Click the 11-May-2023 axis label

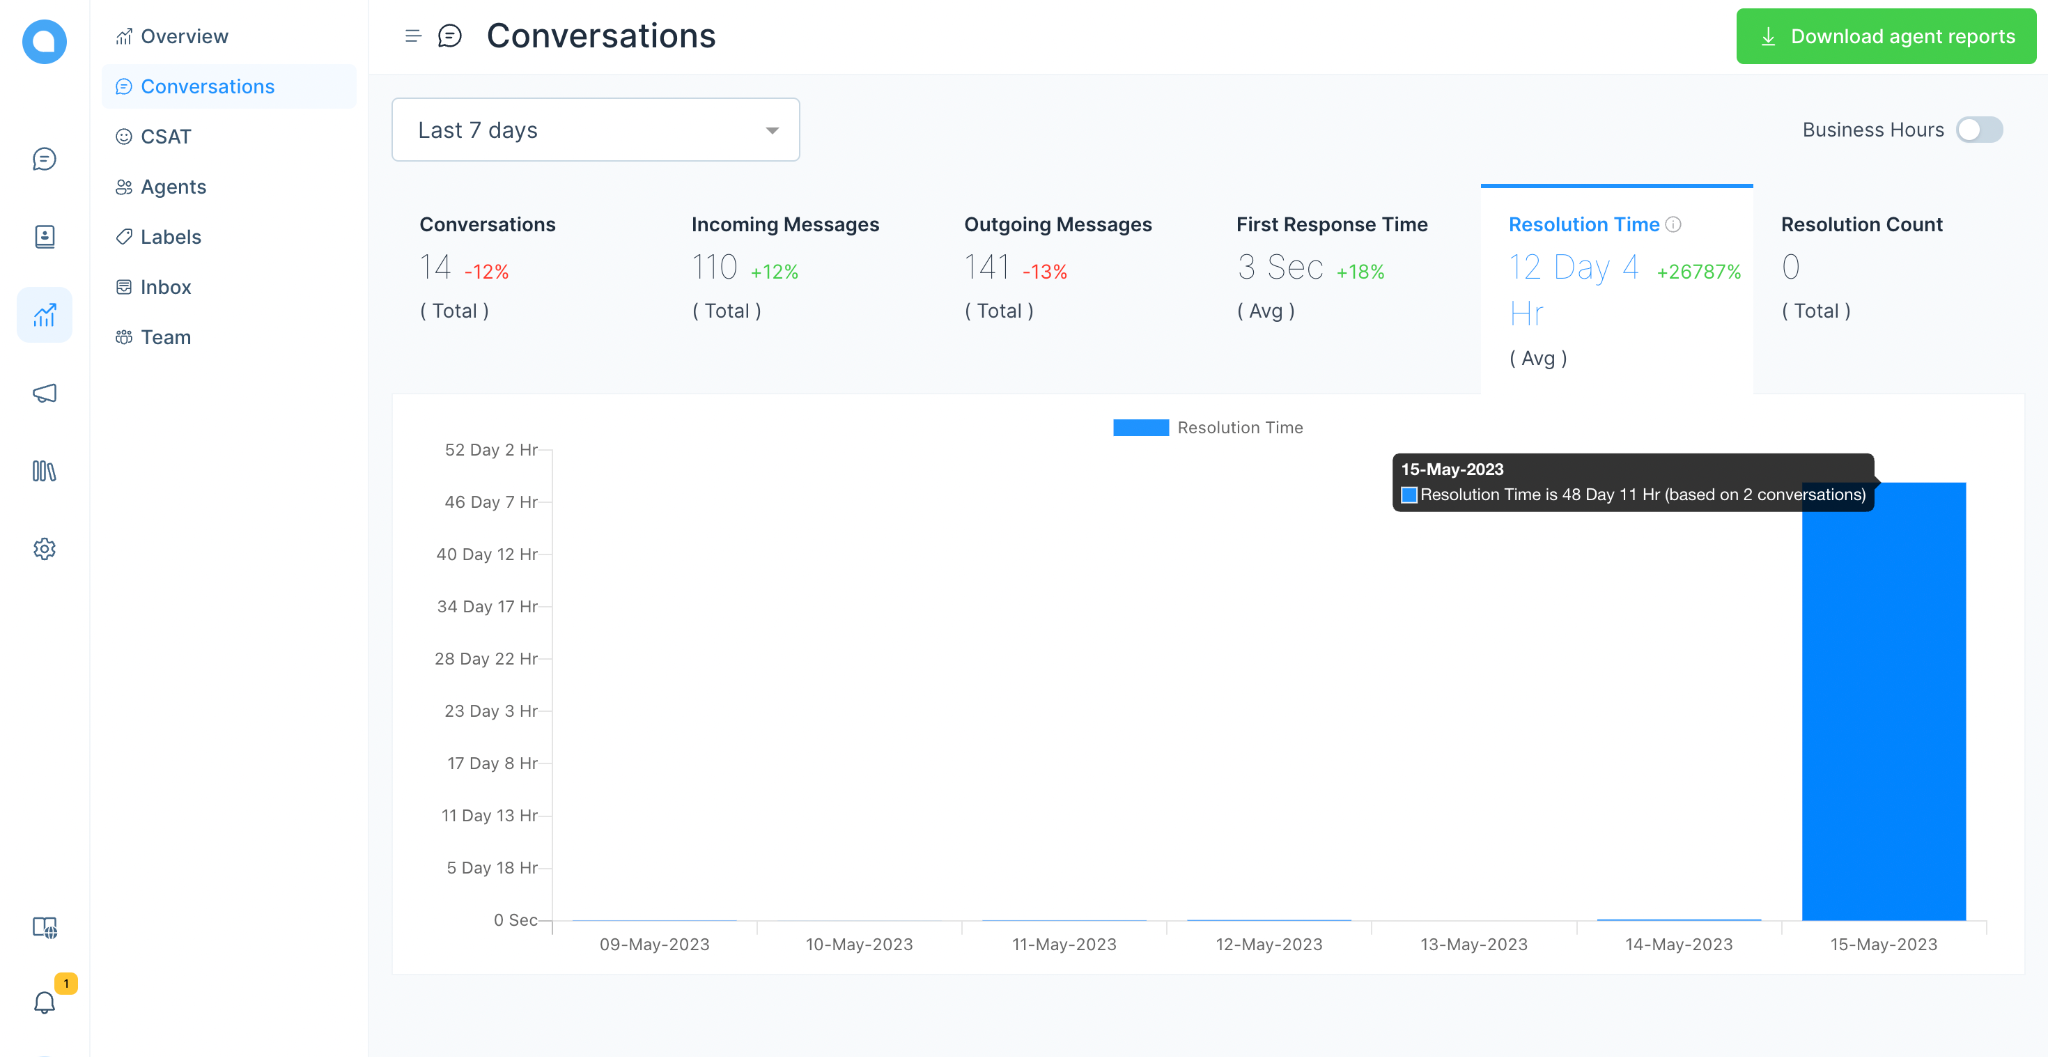tap(1064, 945)
